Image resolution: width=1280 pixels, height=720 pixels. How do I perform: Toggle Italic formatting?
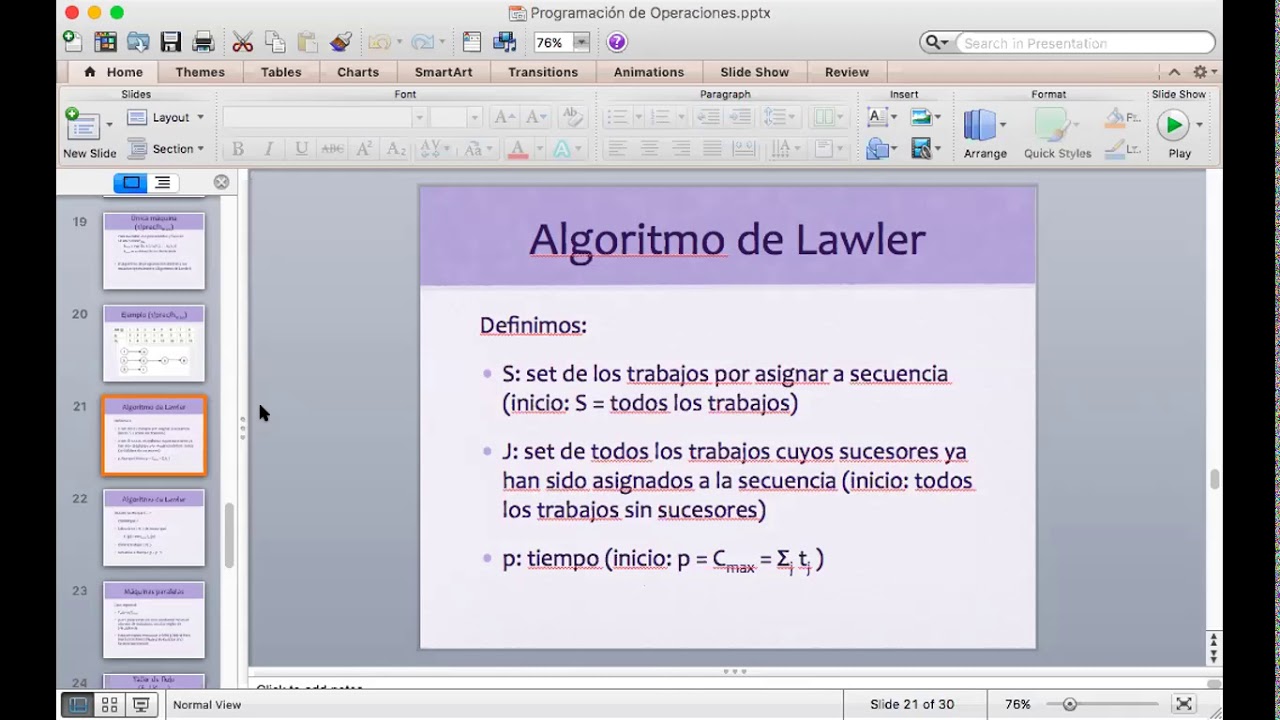(x=268, y=149)
